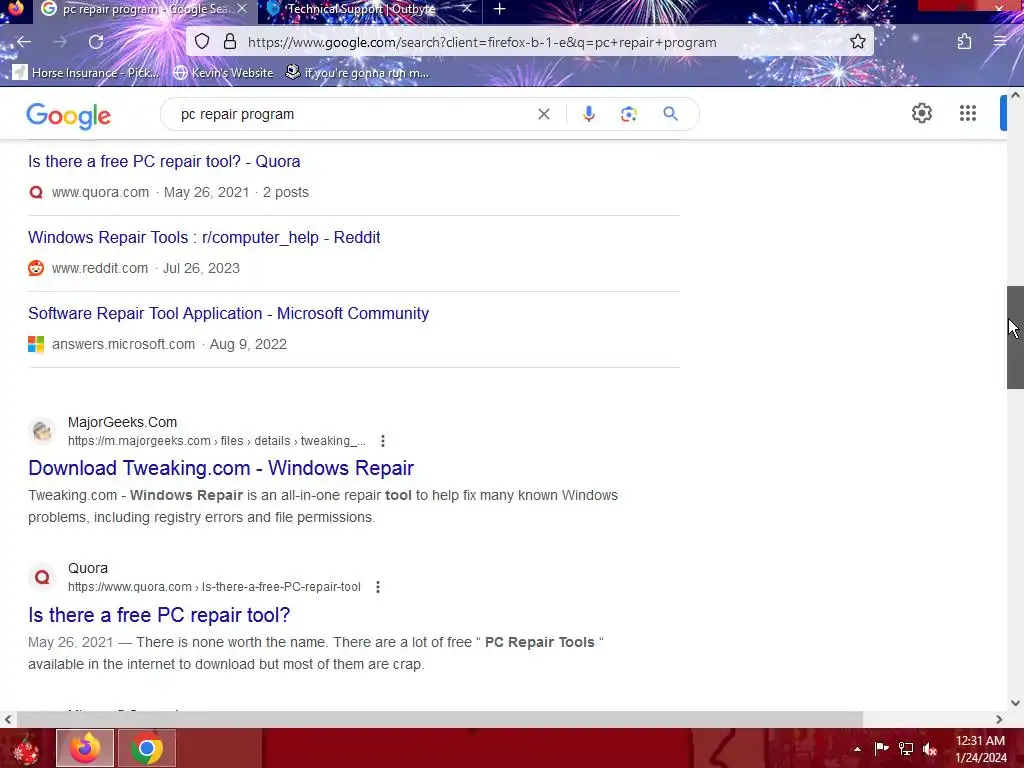Image resolution: width=1024 pixels, height=768 pixels.
Task: Bookmark this page with the star icon
Action: pyautogui.click(x=857, y=42)
